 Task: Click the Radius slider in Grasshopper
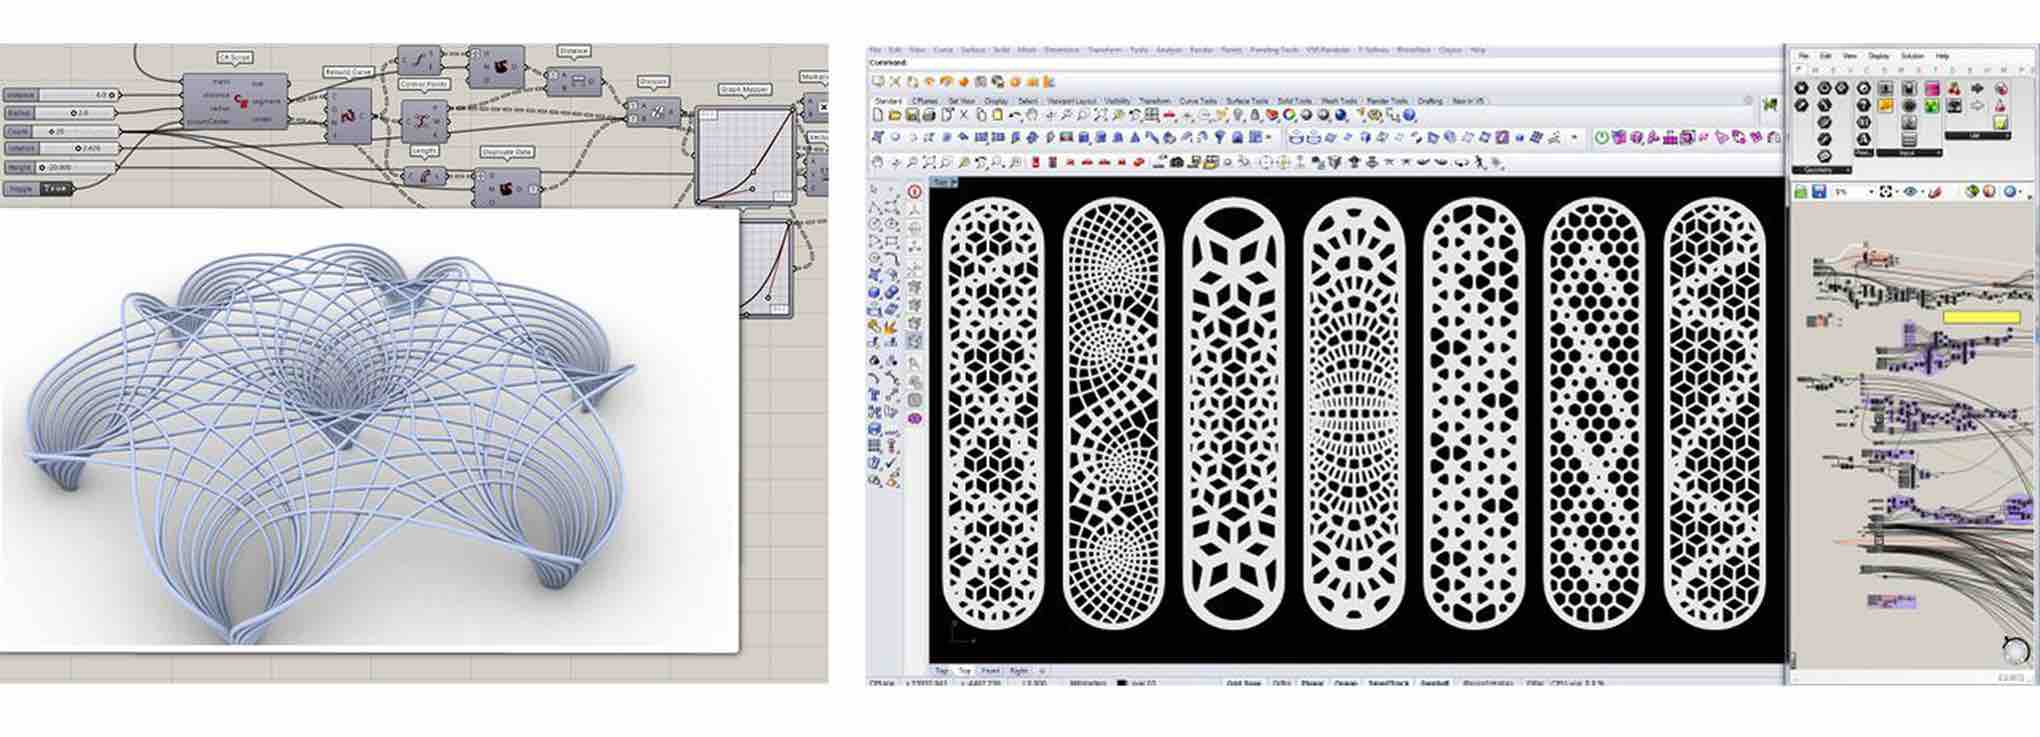61,113
